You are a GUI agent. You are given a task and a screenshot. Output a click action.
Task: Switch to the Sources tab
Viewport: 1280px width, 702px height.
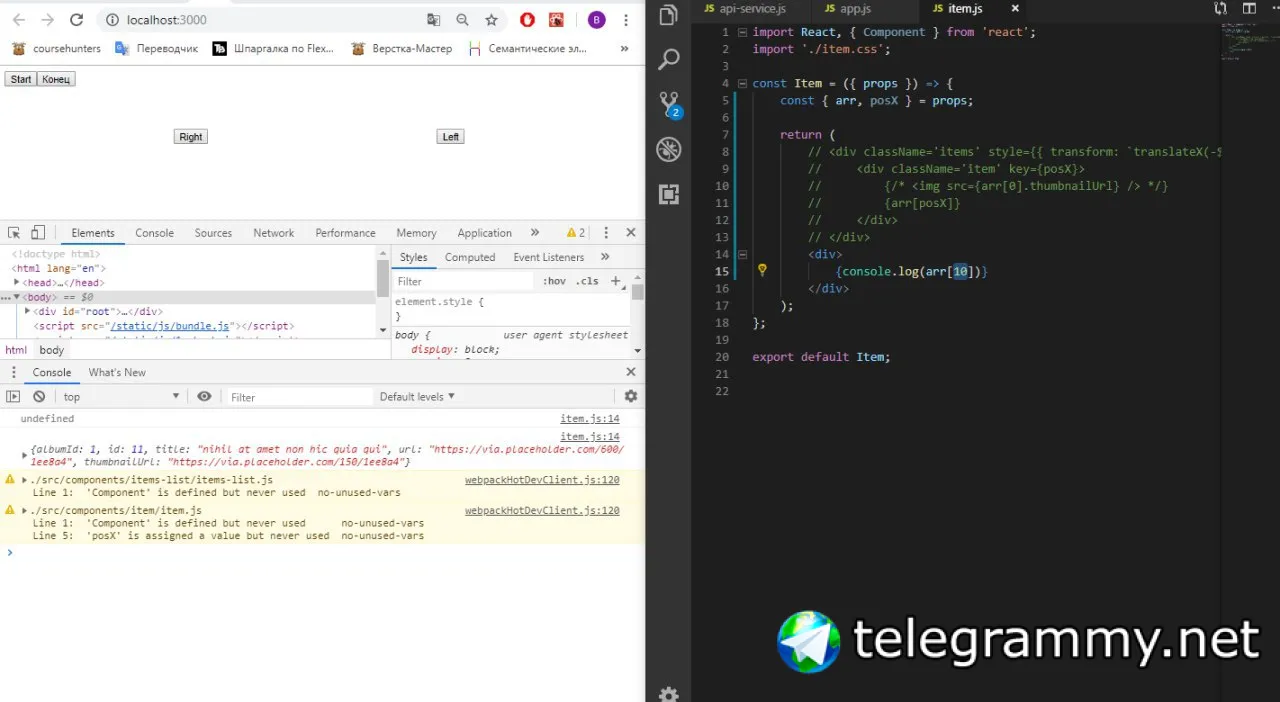(x=213, y=233)
